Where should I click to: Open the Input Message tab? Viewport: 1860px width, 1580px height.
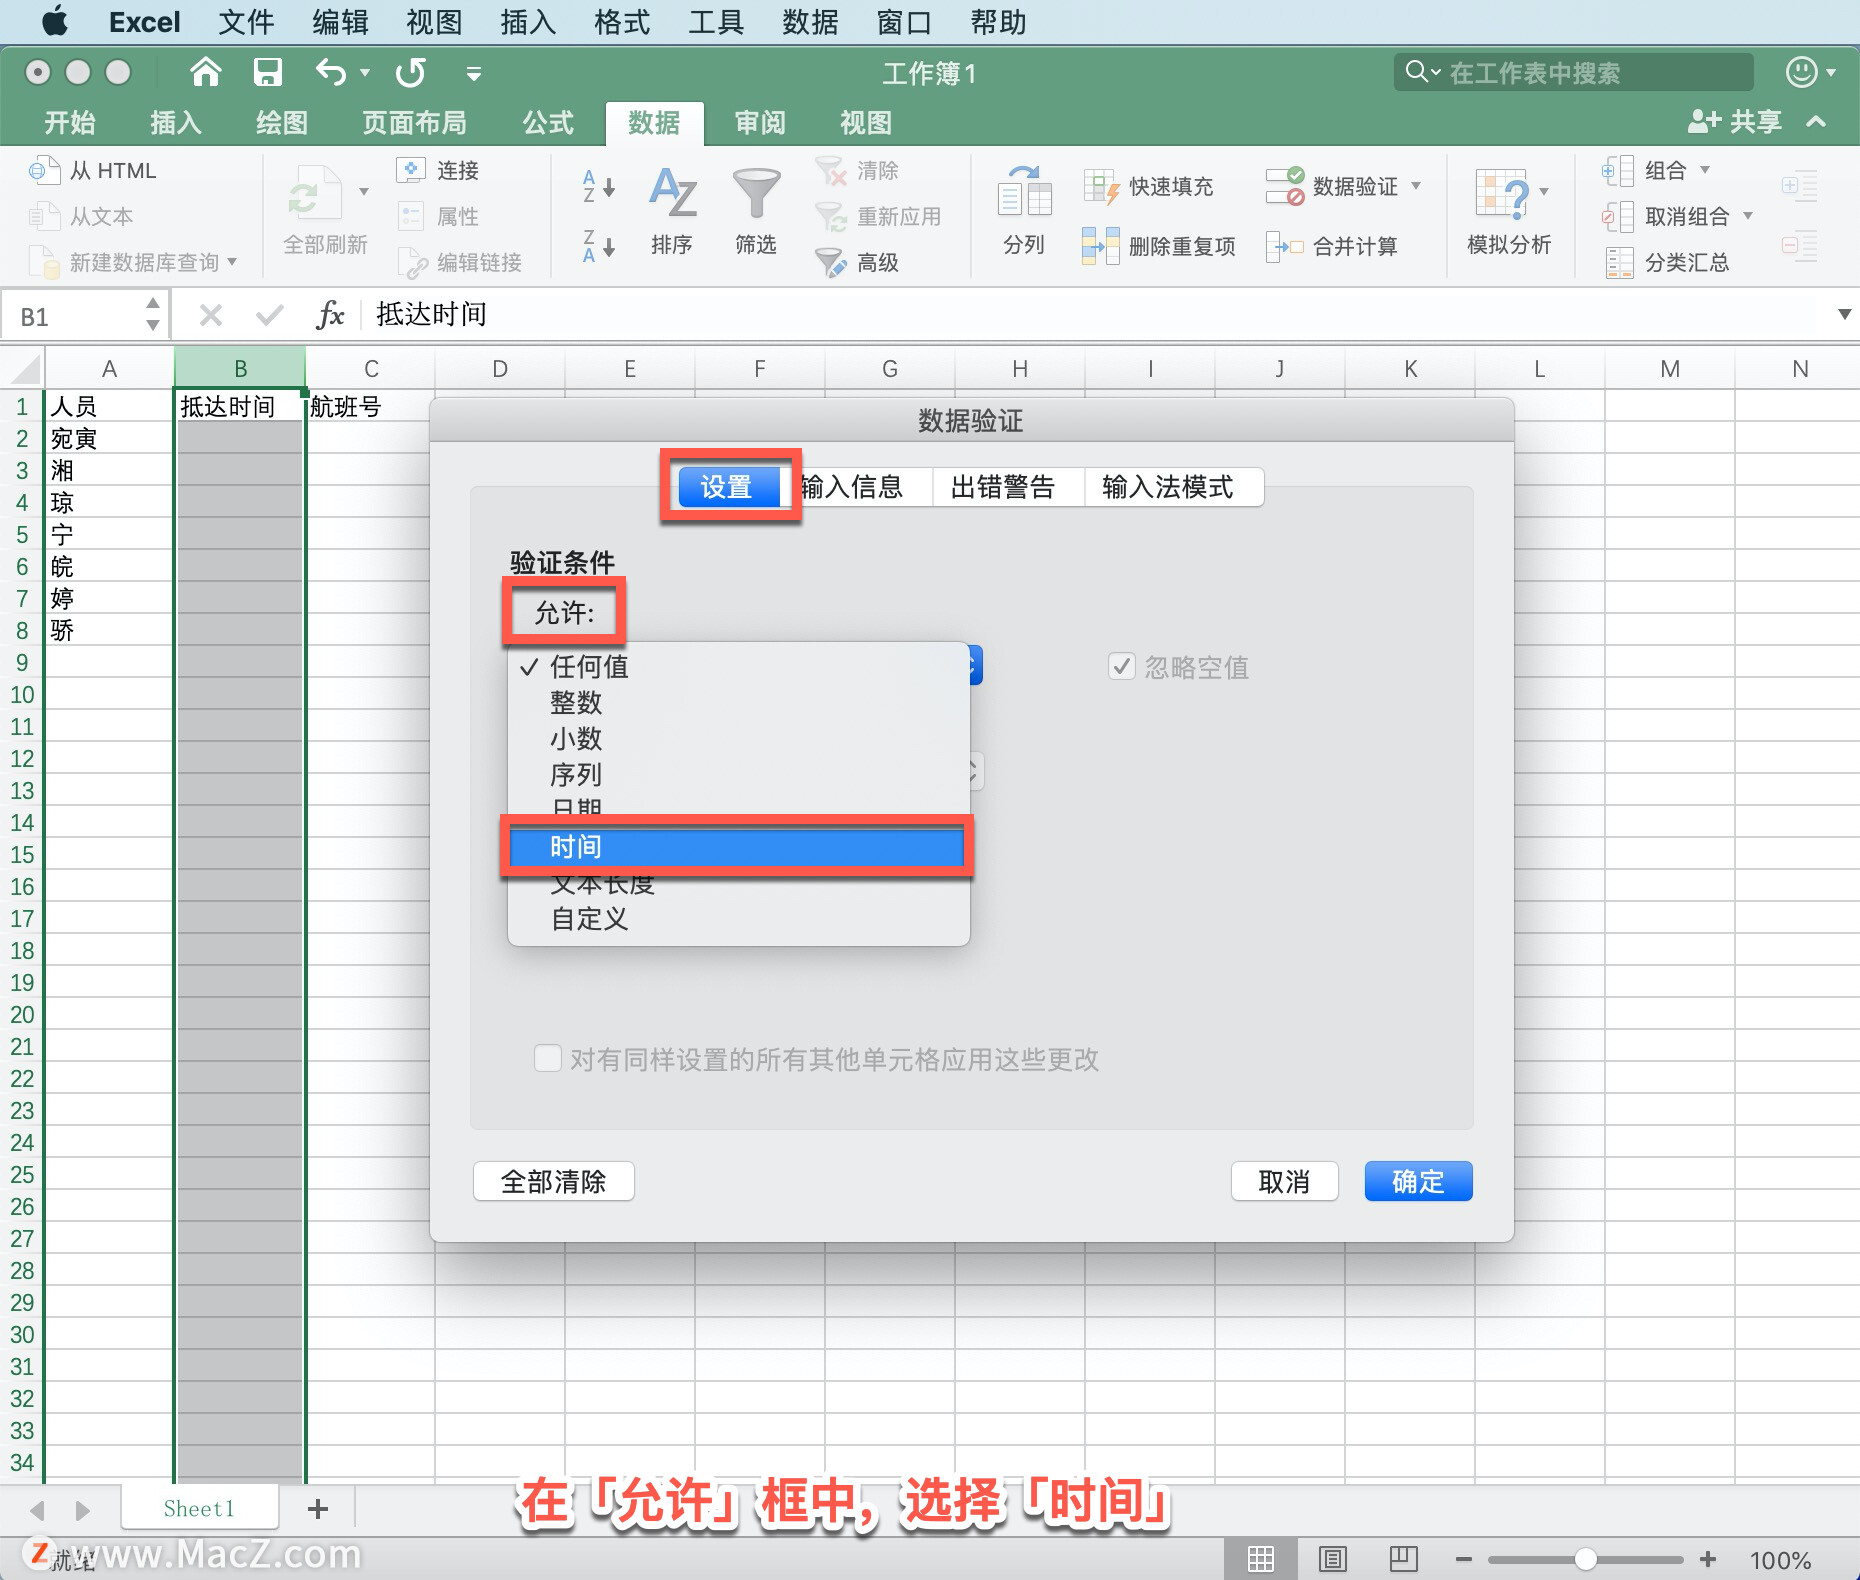pyautogui.click(x=858, y=487)
